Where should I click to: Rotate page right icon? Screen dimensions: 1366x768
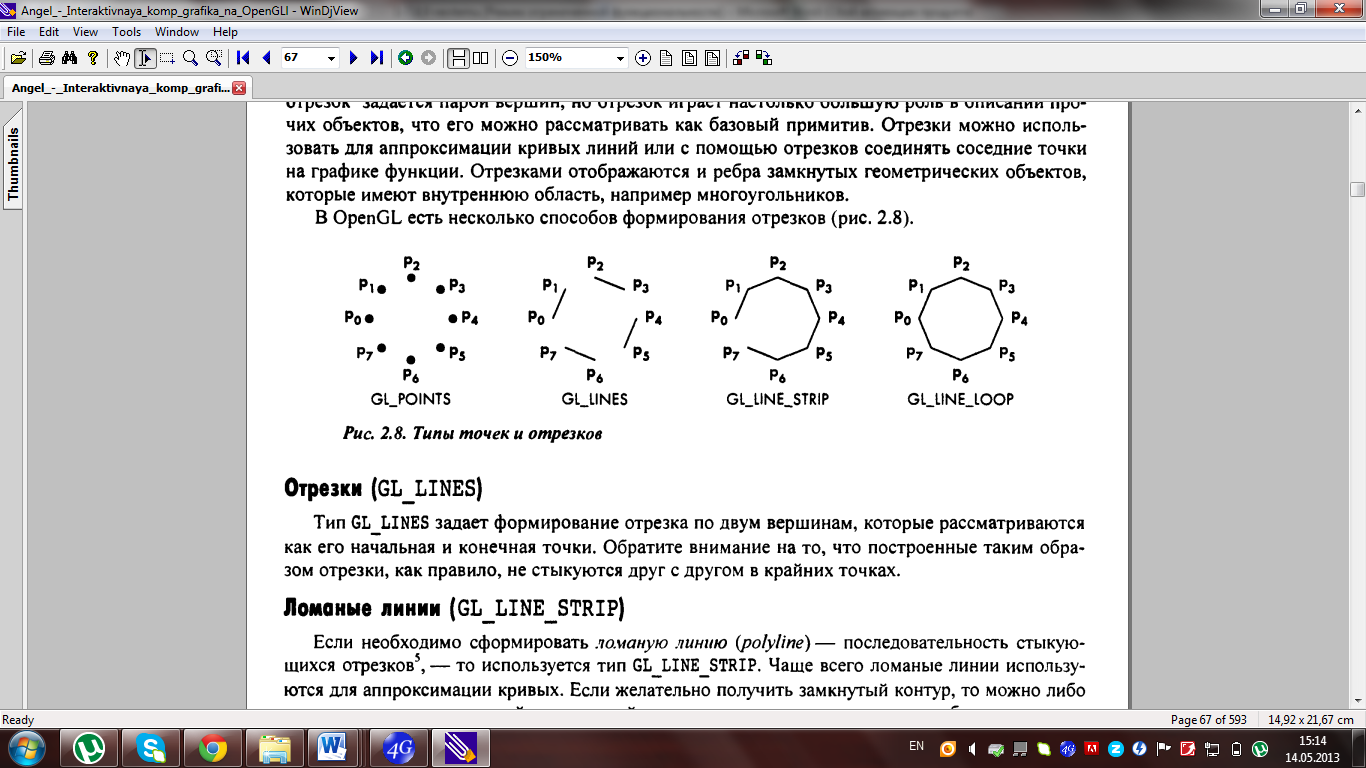764,58
